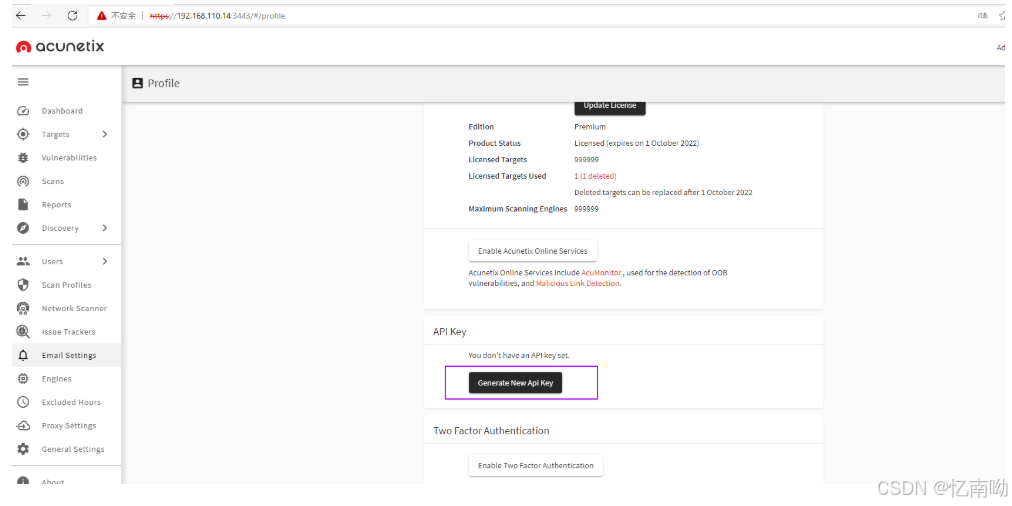Open Engines in sidebar

pyautogui.click(x=66, y=379)
